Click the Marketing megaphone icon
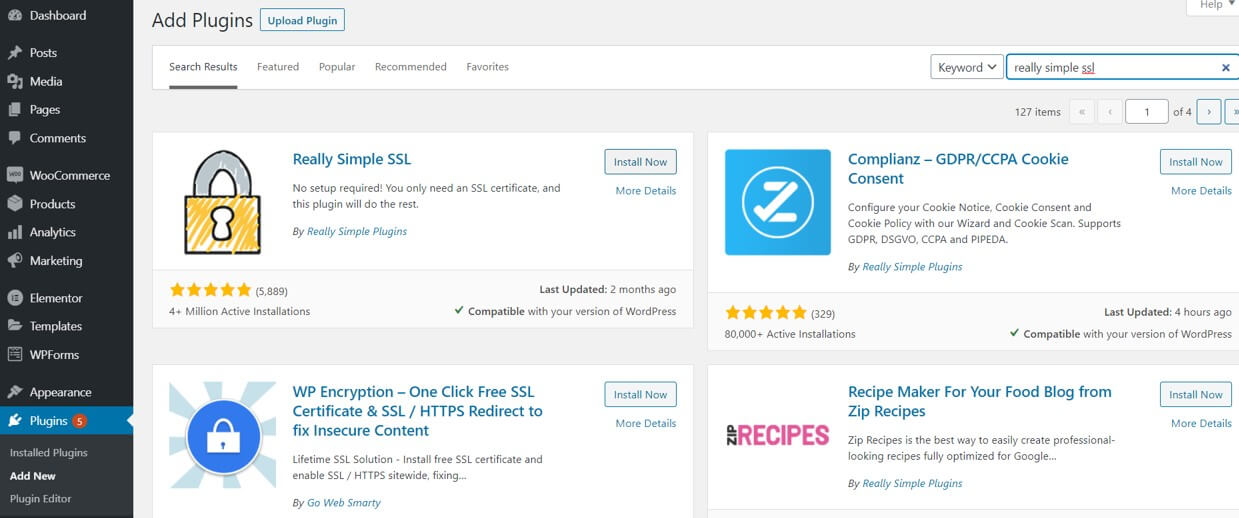This screenshot has height=518, width=1239. click(15, 261)
